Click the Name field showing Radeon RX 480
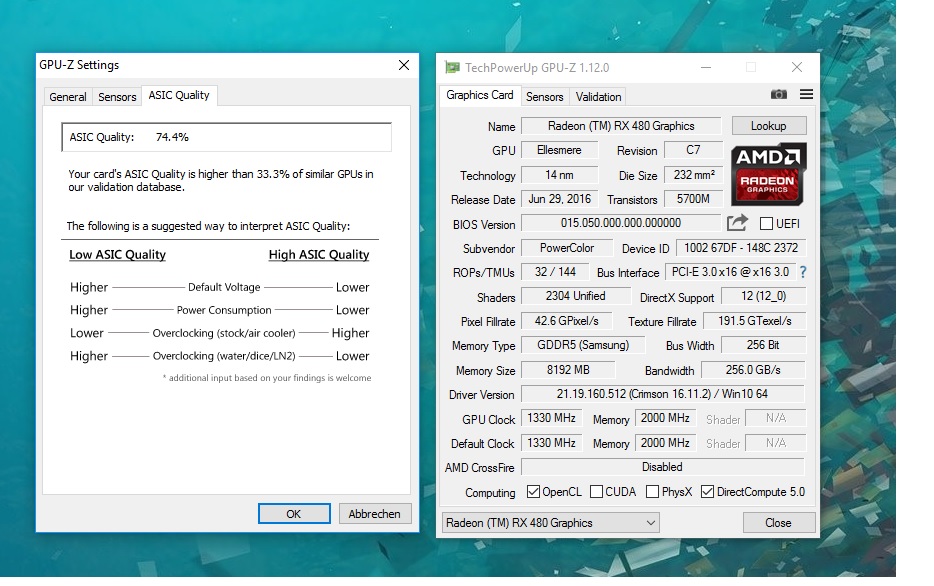Viewport: 934px width, 586px height. 621,126
